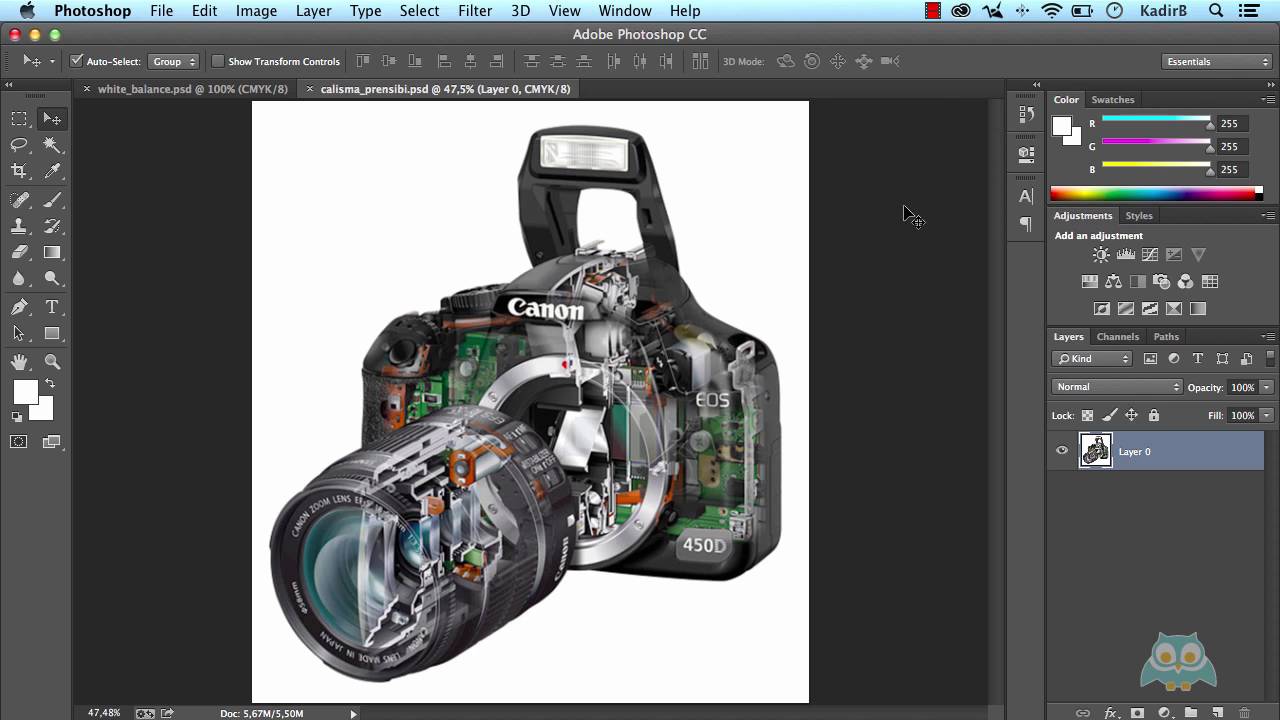Image resolution: width=1280 pixels, height=720 pixels.
Task: Toggle the pixel layer filter
Action: point(1150,359)
